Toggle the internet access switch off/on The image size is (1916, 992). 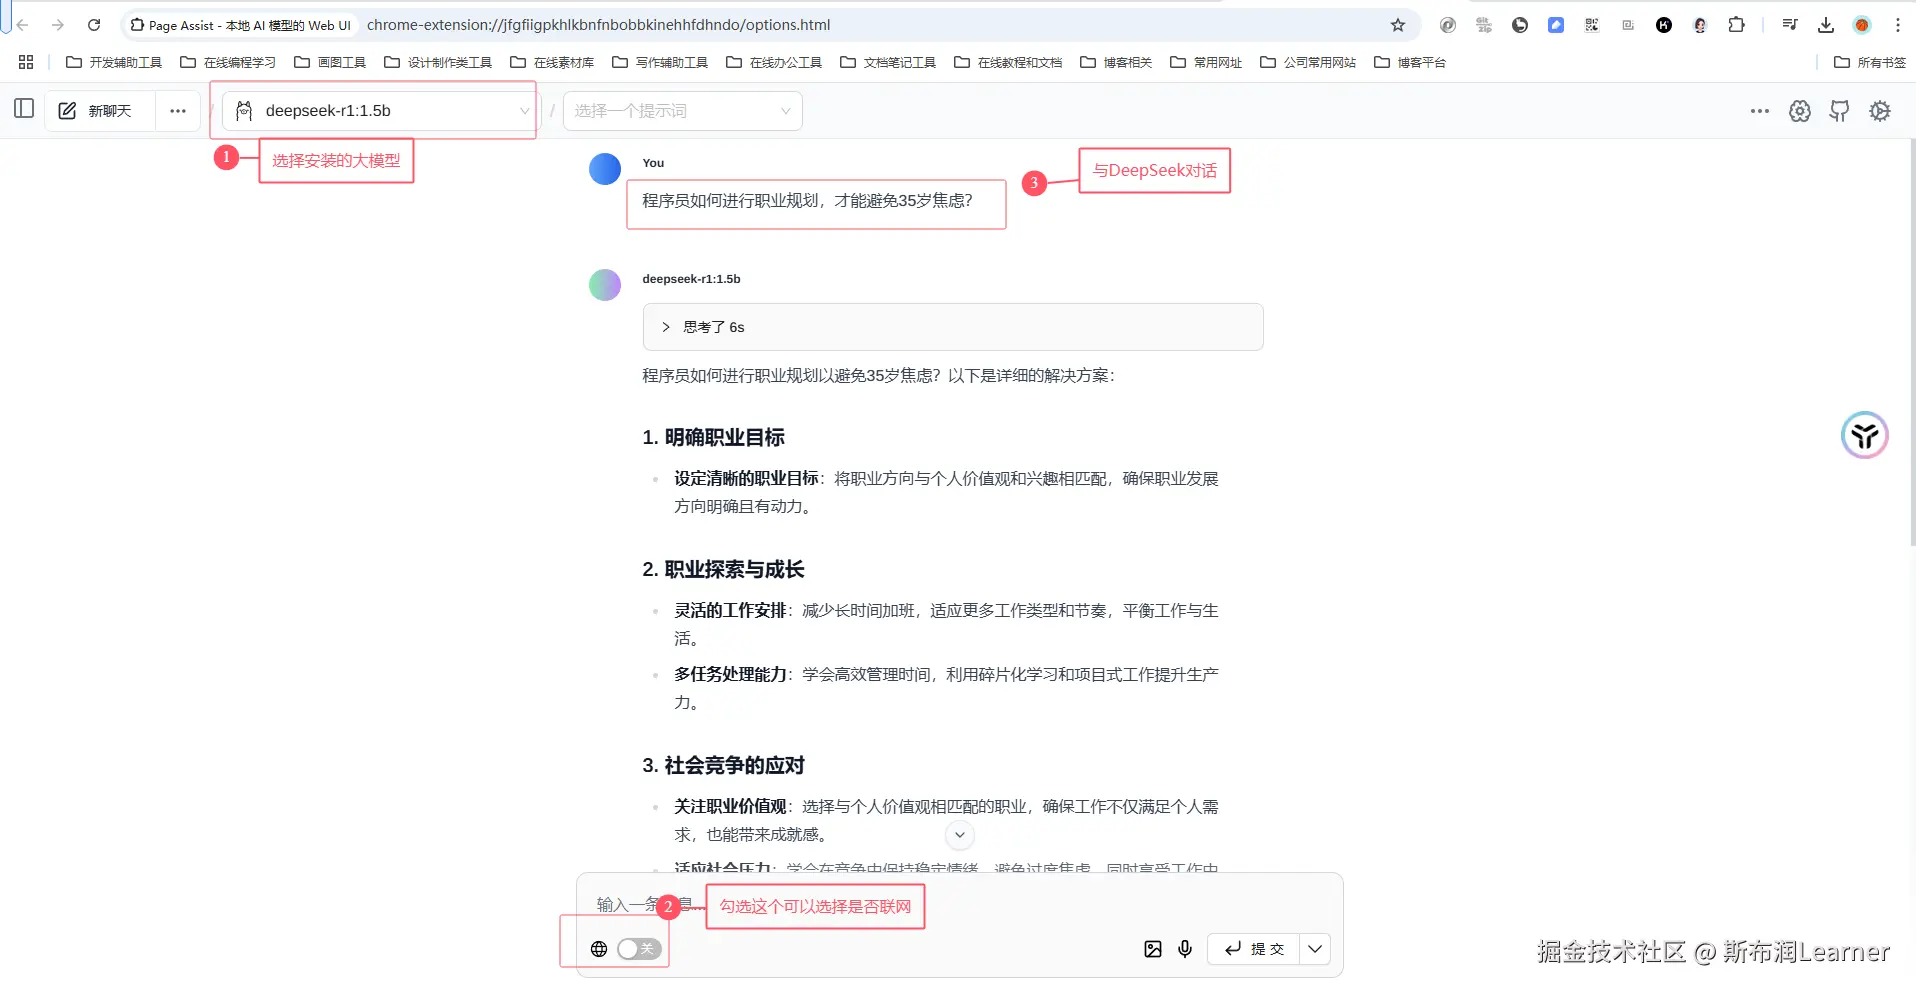pyautogui.click(x=637, y=948)
